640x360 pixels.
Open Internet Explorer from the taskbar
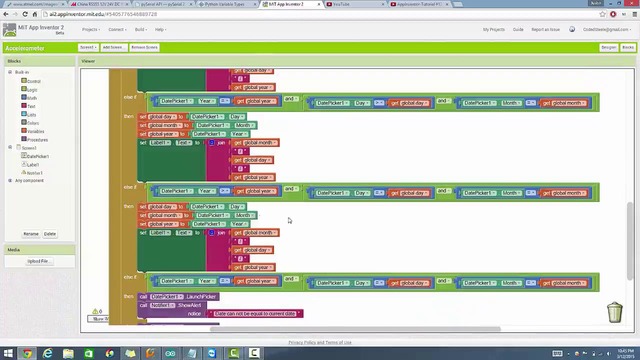point(48,353)
